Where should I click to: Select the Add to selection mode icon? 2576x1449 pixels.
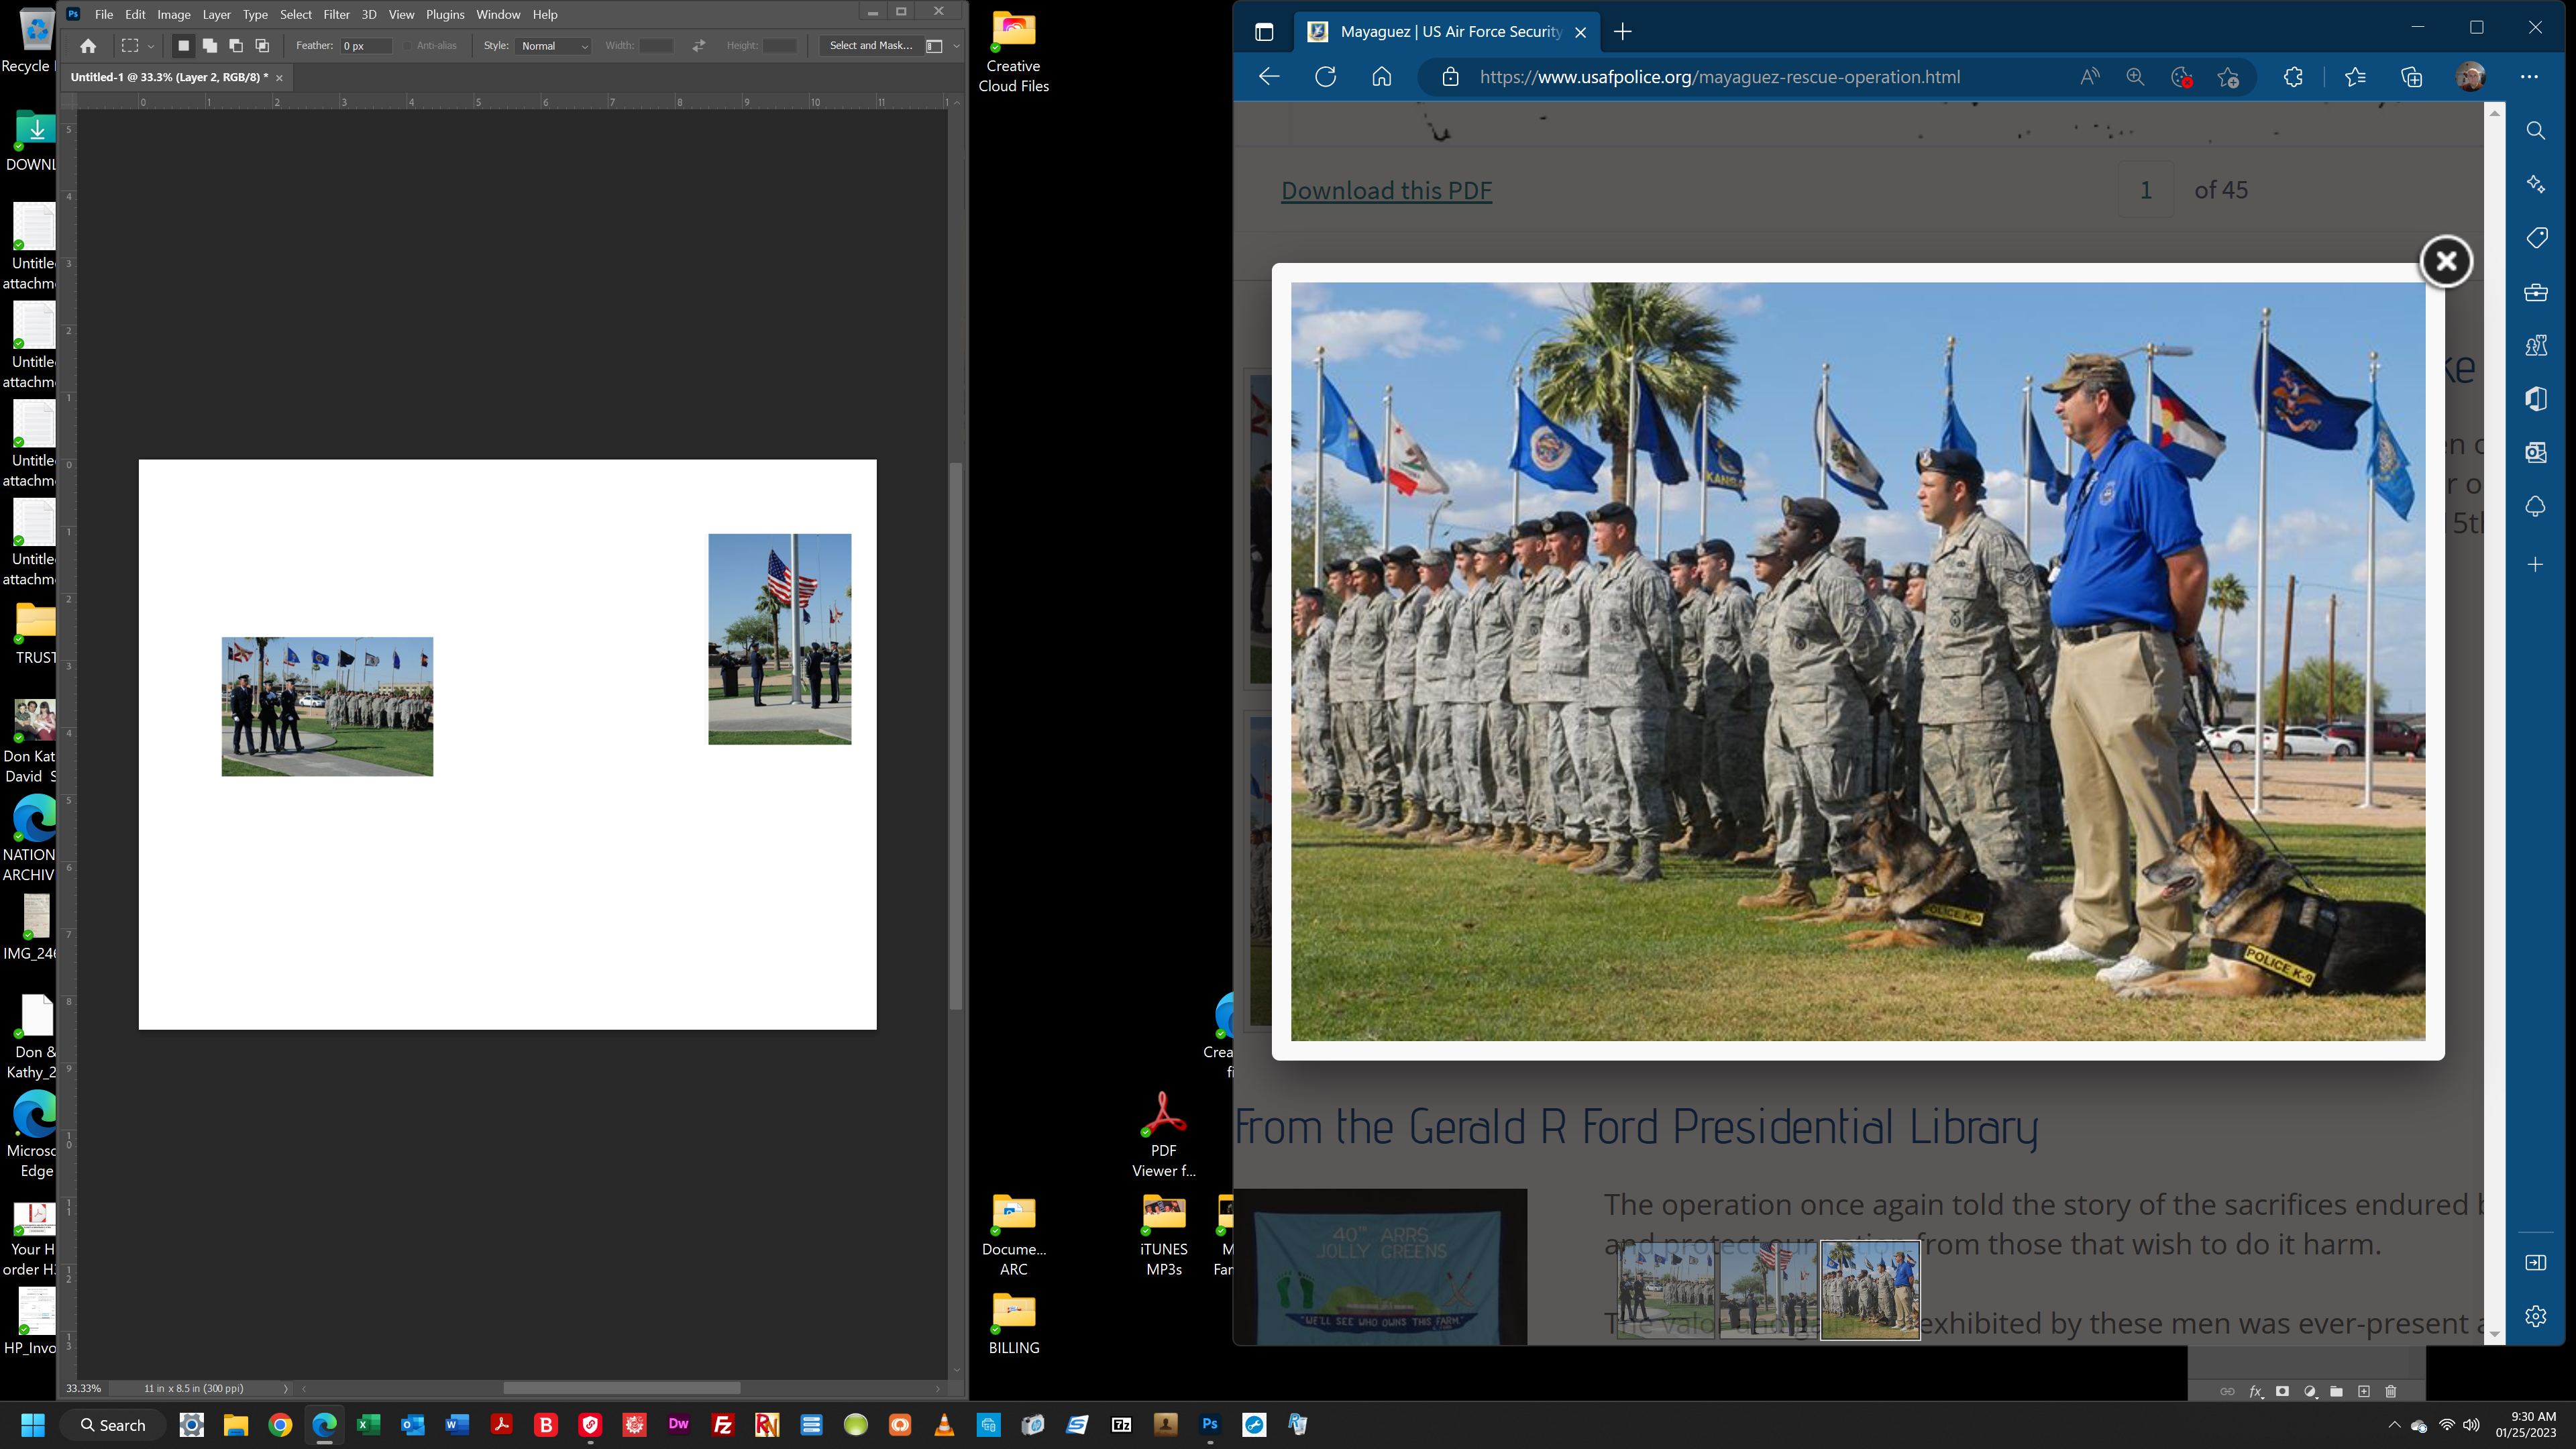click(210, 46)
